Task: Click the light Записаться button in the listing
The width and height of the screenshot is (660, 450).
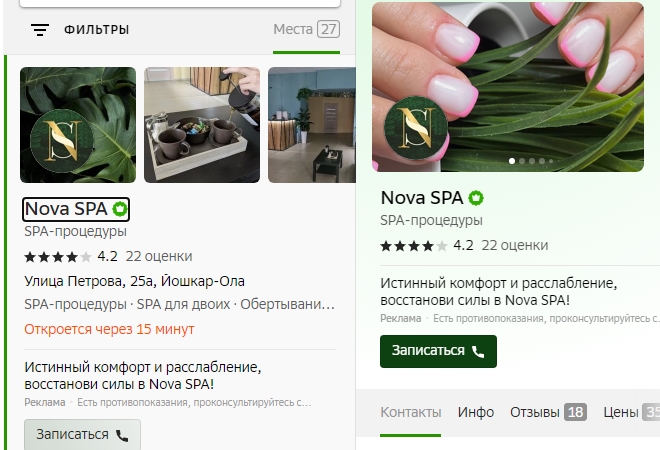Action: [x=82, y=435]
